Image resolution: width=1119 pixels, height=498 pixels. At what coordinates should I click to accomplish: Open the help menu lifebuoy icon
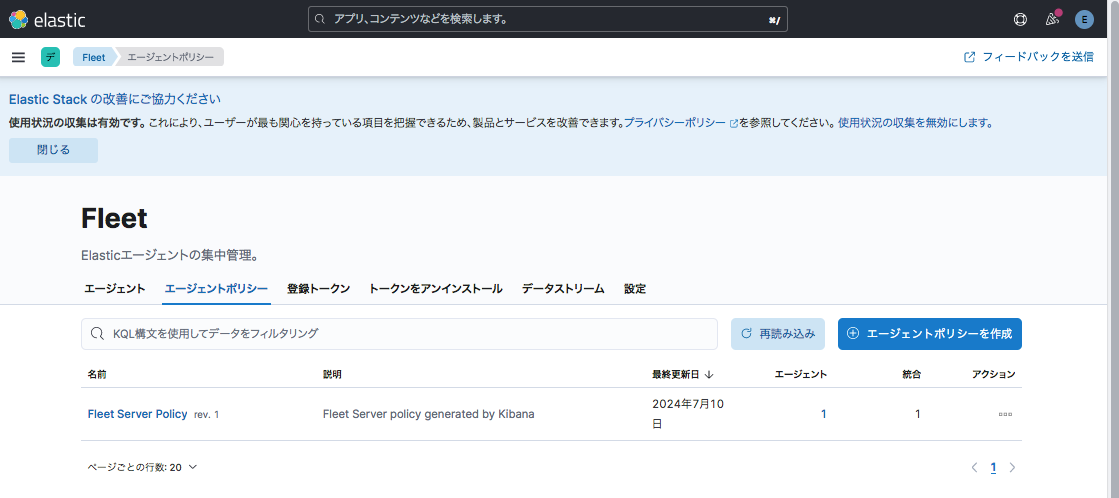coord(1020,19)
